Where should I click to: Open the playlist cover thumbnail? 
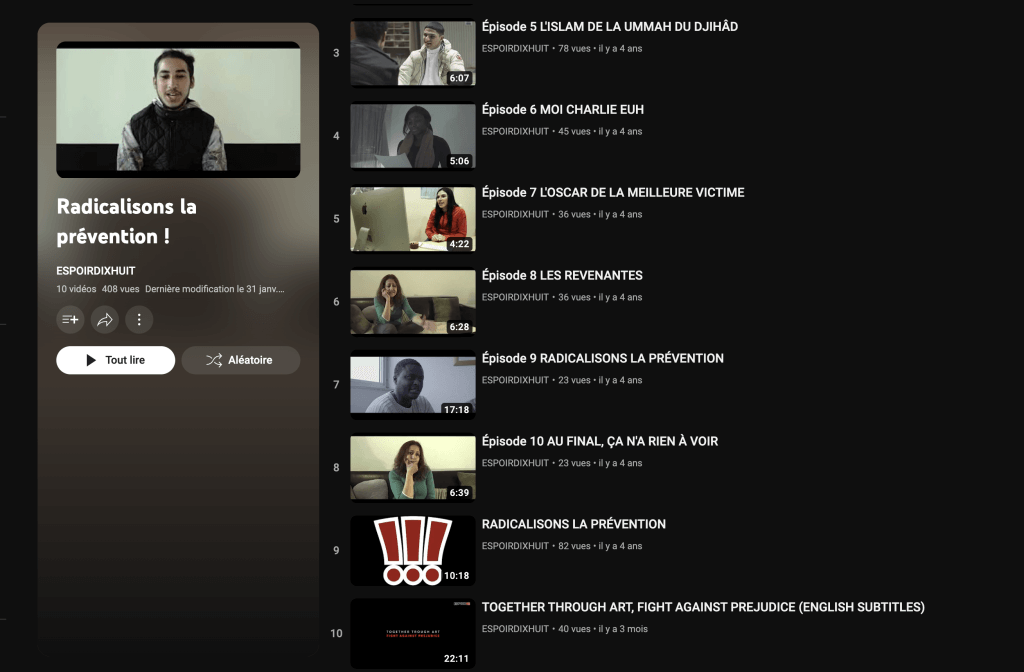tap(178, 110)
